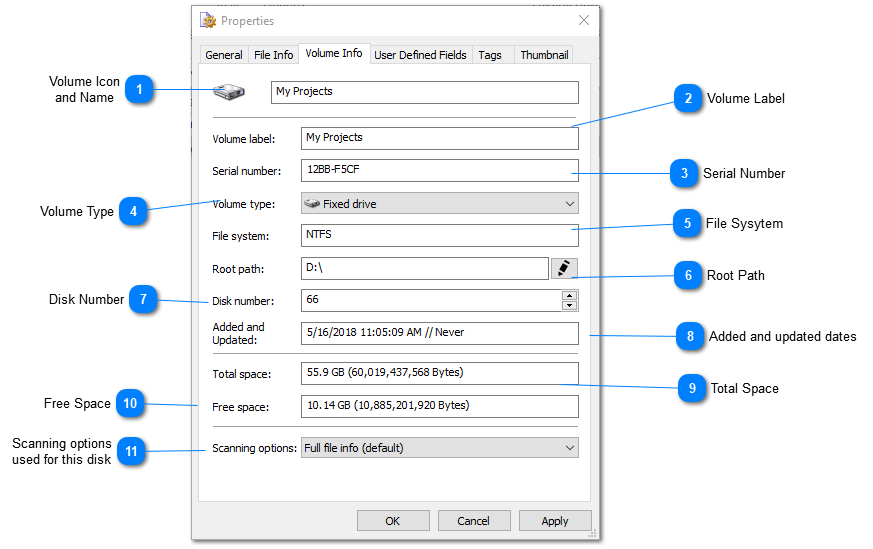Screen dimensions: 873x549
Task: Click the Cancel button
Action: pyautogui.click(x=473, y=521)
